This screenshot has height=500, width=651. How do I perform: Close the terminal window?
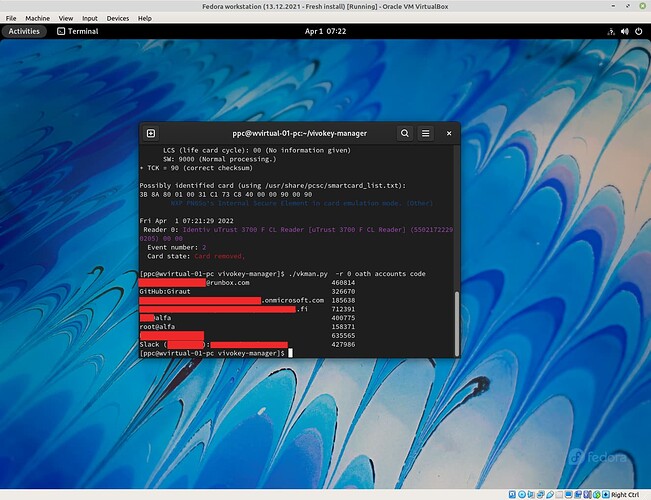click(x=449, y=133)
